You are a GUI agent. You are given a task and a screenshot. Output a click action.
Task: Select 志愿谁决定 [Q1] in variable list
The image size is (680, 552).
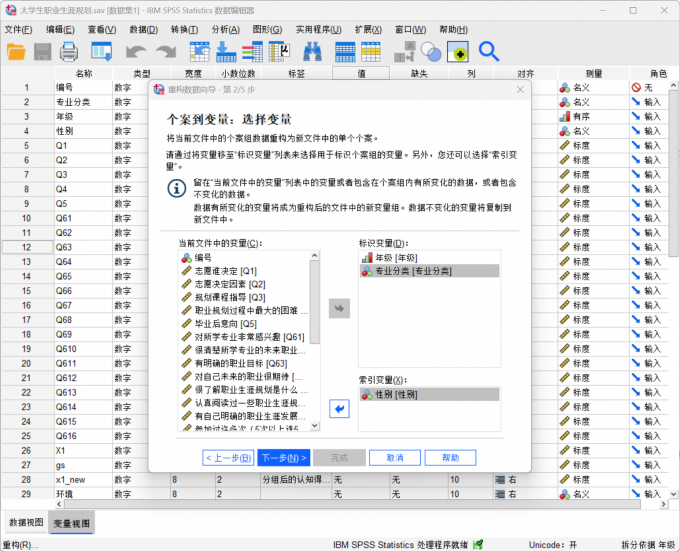point(244,271)
